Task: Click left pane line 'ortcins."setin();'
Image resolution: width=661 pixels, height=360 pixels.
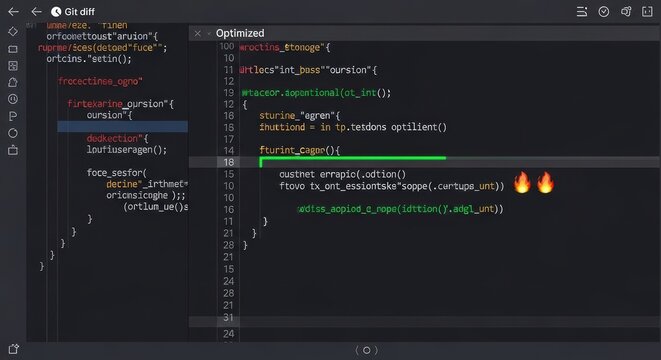Action: pyautogui.click(x=89, y=59)
